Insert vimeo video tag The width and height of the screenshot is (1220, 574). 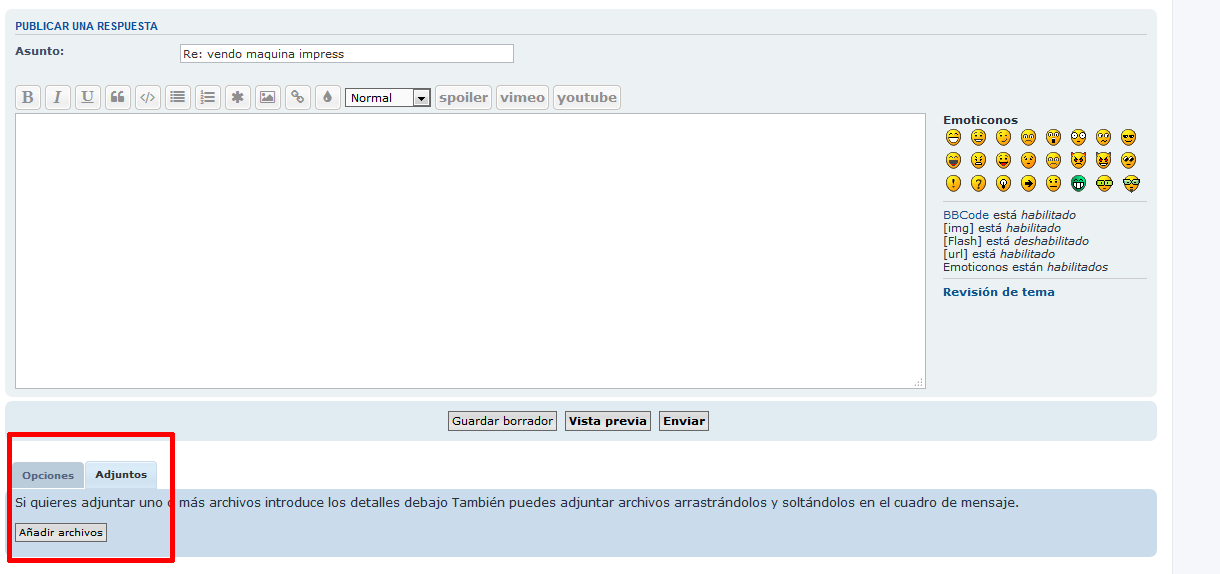click(x=522, y=97)
